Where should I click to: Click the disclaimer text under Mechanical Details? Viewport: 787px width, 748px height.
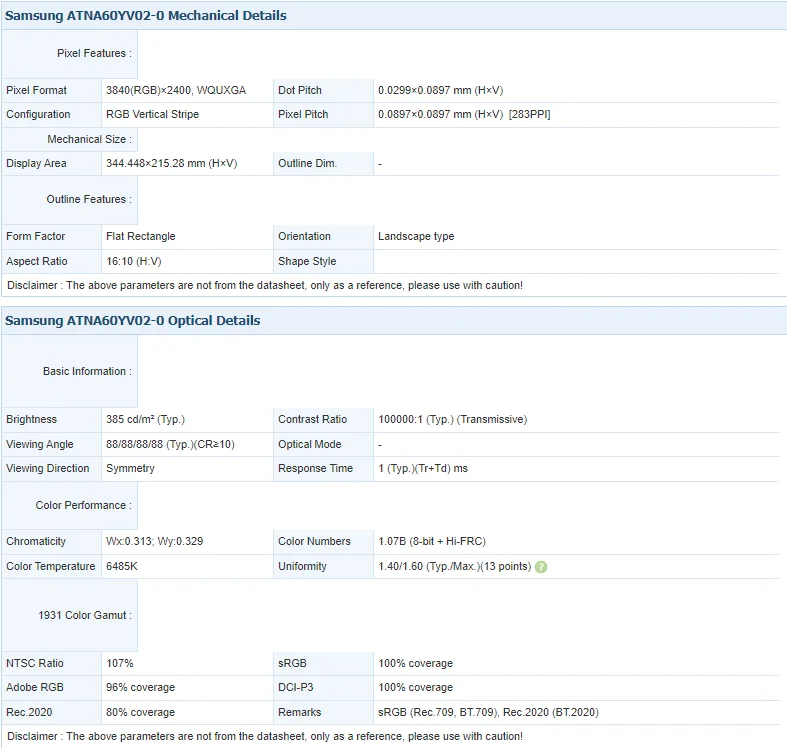point(265,285)
